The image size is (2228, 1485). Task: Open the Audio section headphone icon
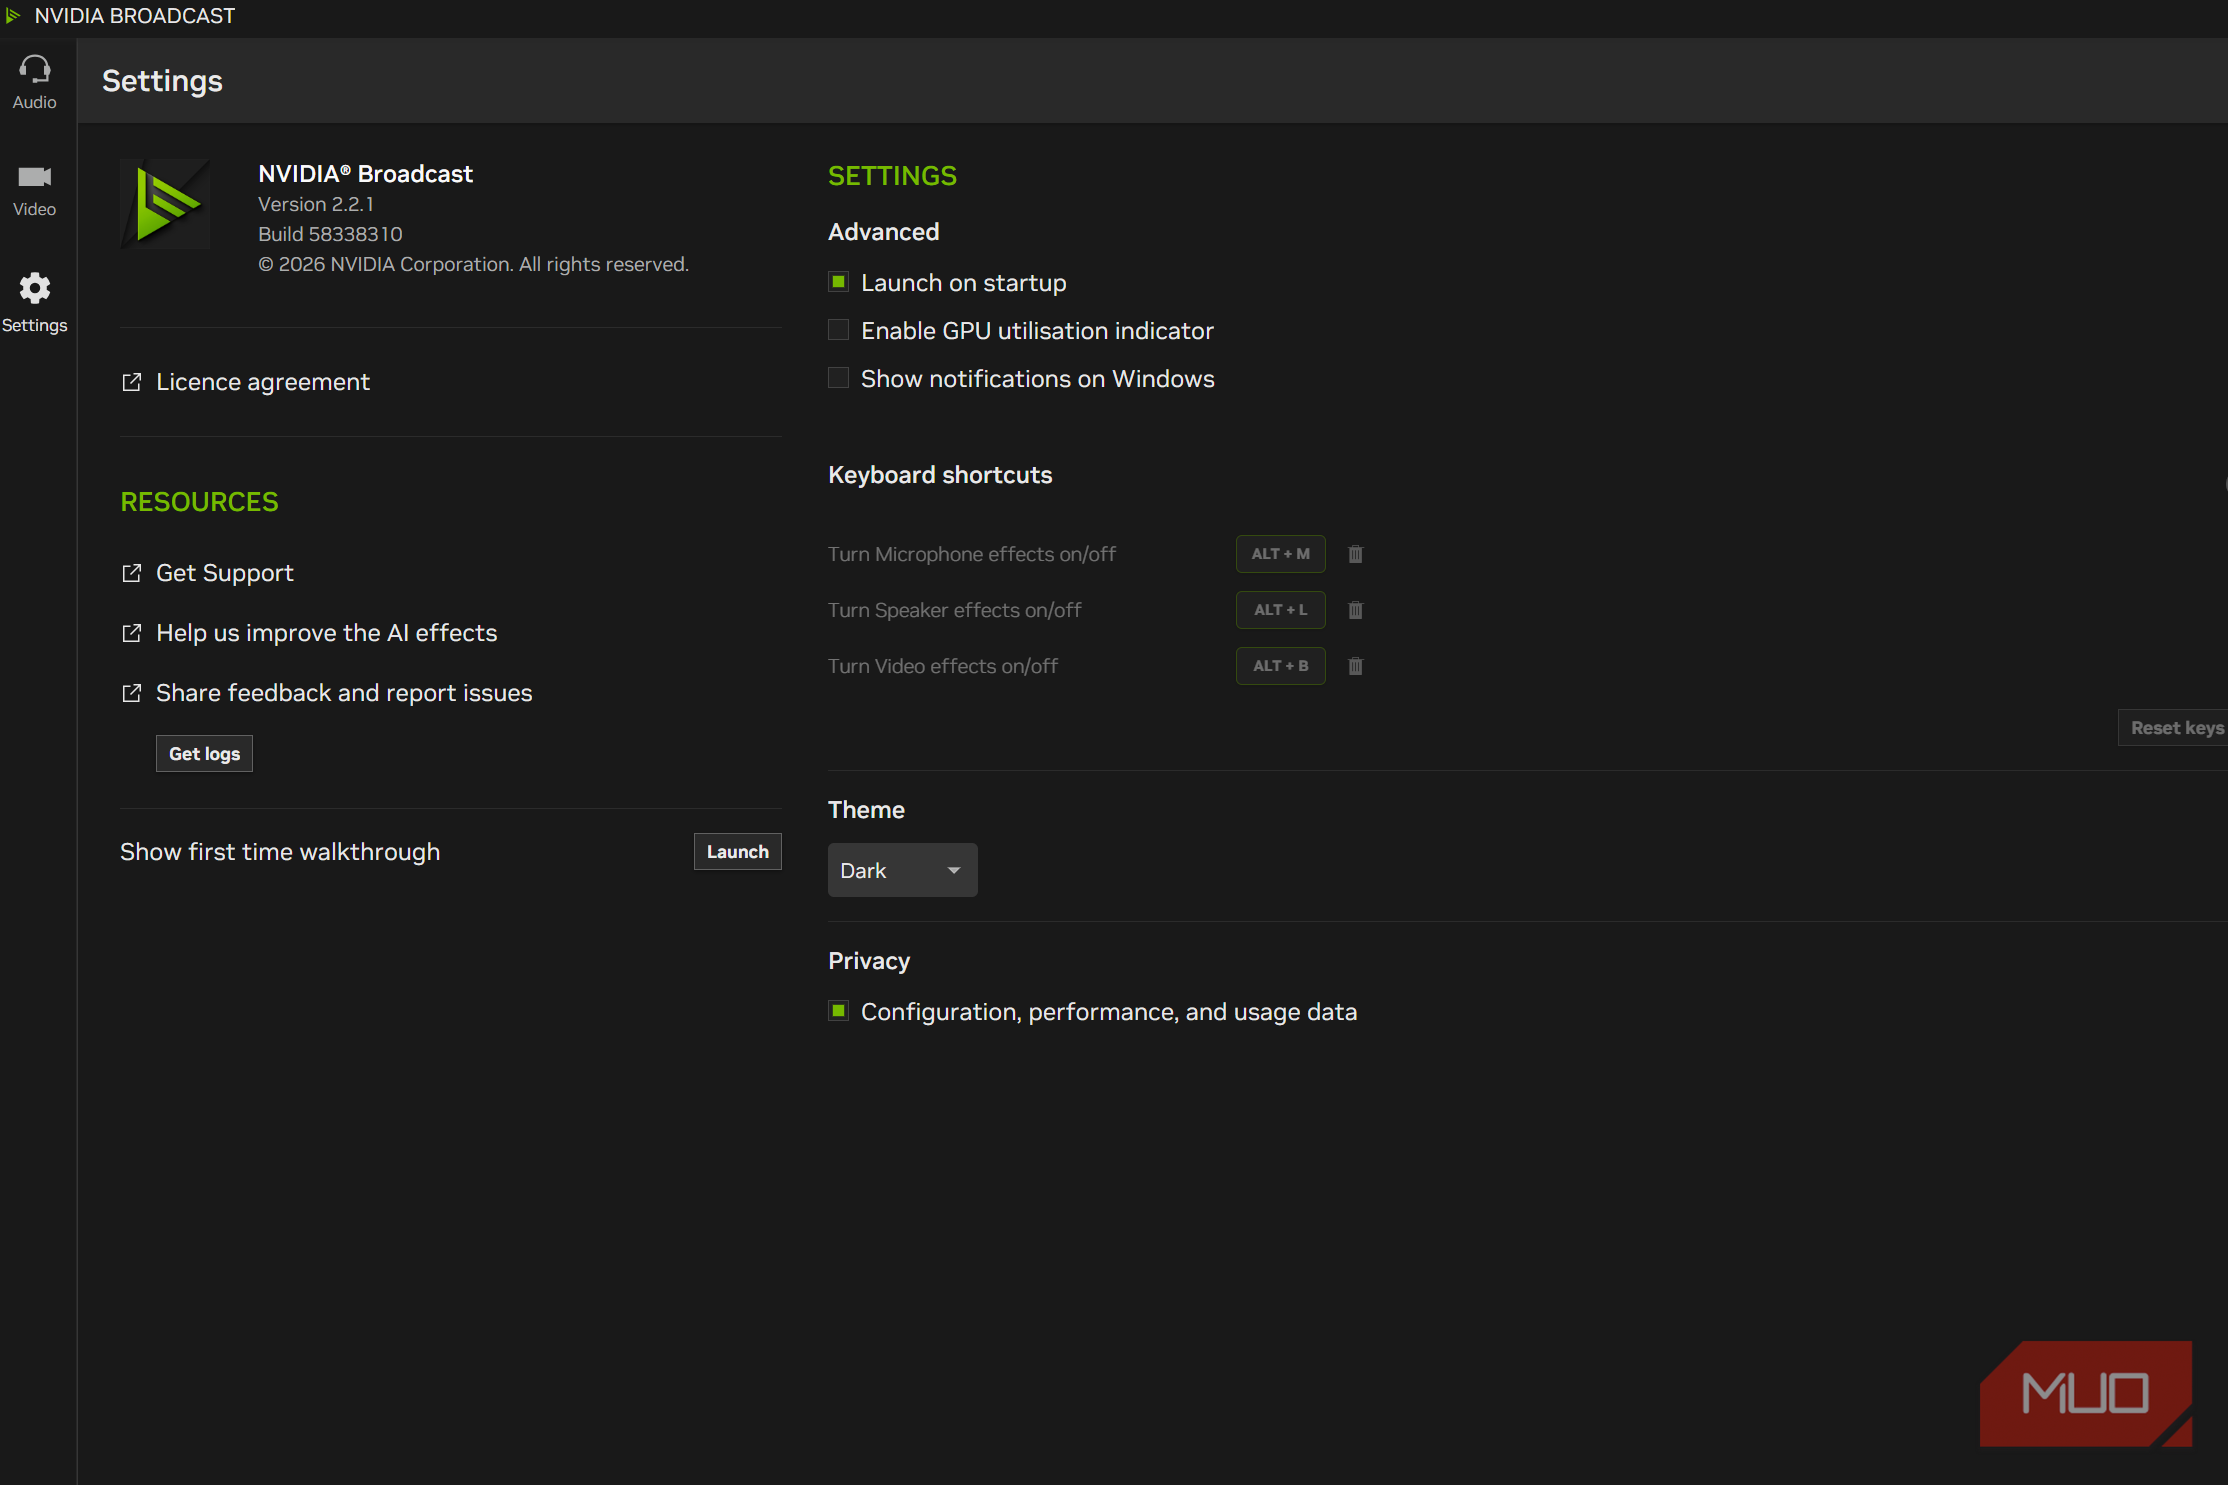click(x=35, y=69)
